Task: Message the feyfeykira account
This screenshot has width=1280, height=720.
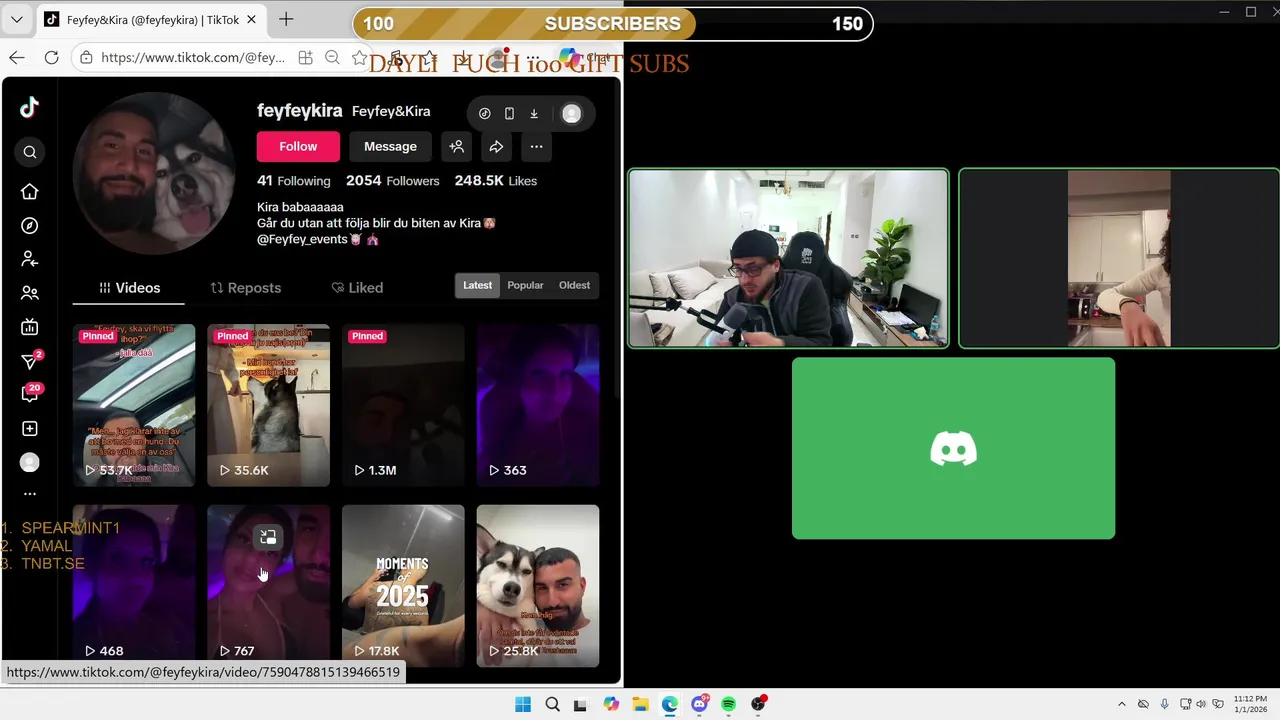Action: coord(390,146)
